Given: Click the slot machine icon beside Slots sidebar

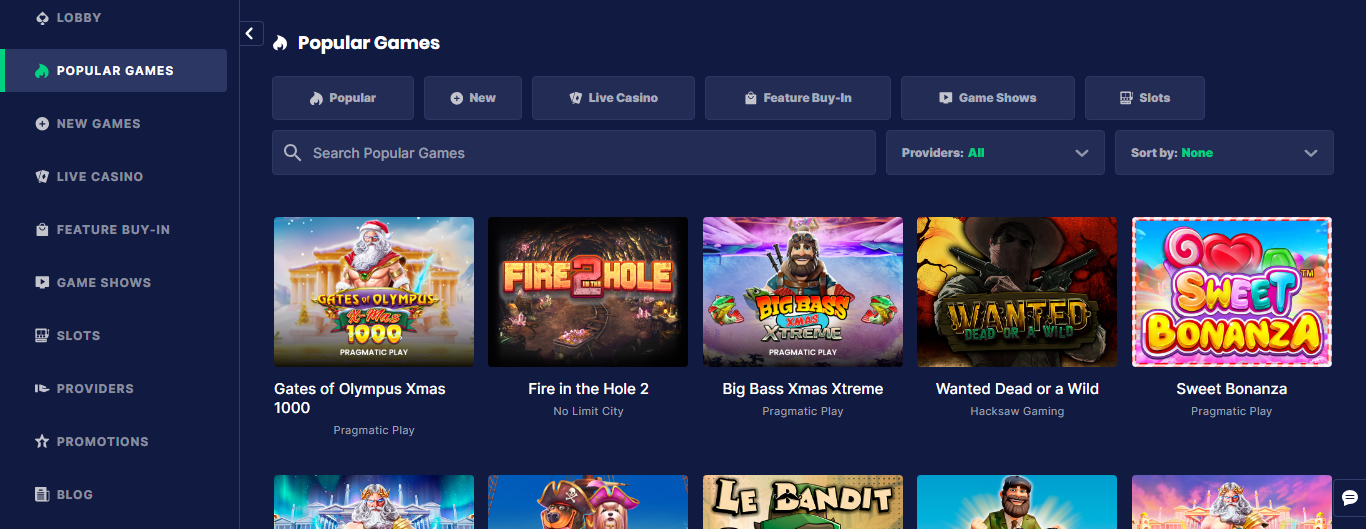Looking at the screenshot, I should click(42, 336).
